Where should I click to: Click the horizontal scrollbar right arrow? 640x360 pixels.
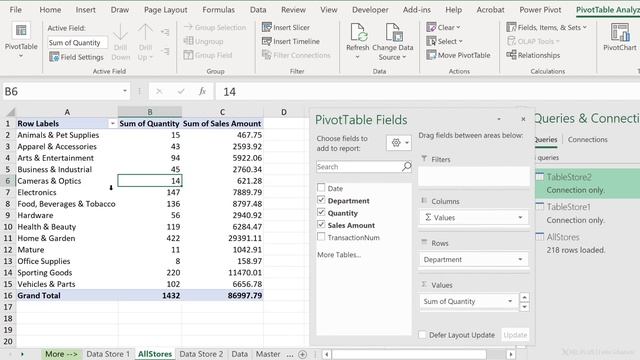click(511, 354)
